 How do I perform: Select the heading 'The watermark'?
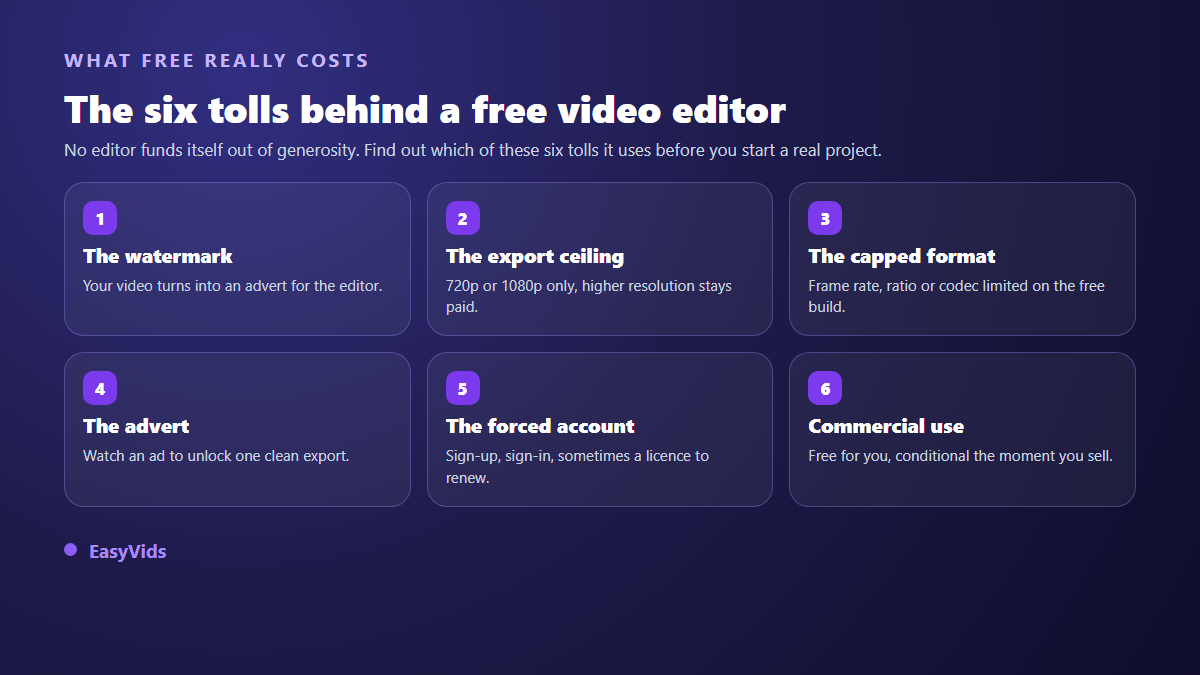coord(158,256)
